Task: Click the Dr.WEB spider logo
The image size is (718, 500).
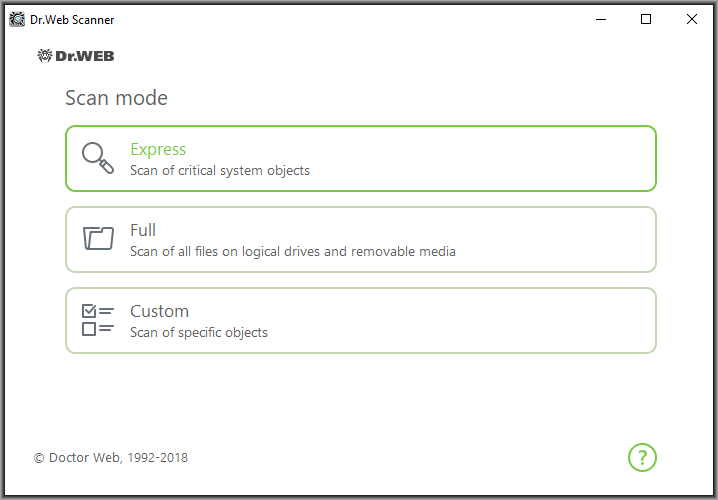Action: (76, 56)
